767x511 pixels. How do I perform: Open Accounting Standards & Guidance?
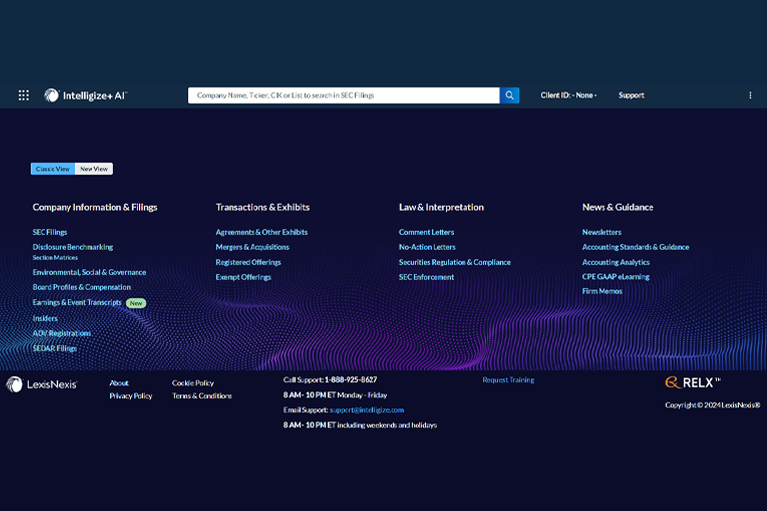[635, 247]
